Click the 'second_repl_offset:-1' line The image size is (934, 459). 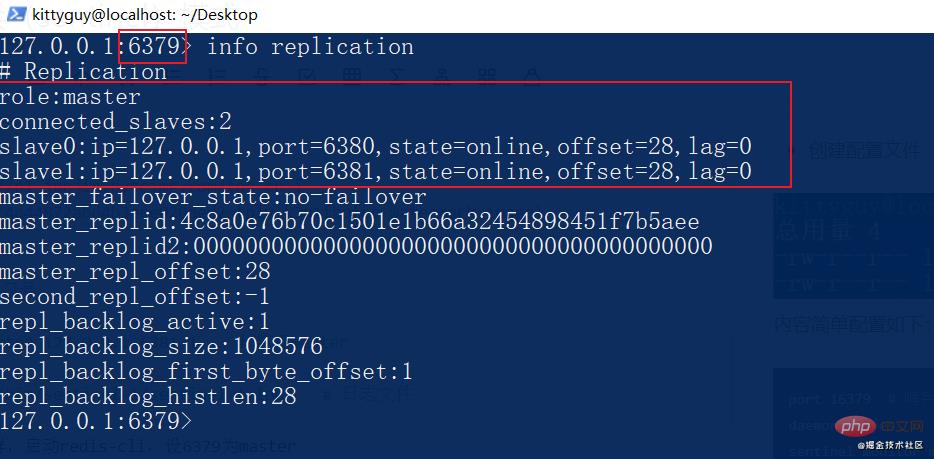click(135, 297)
